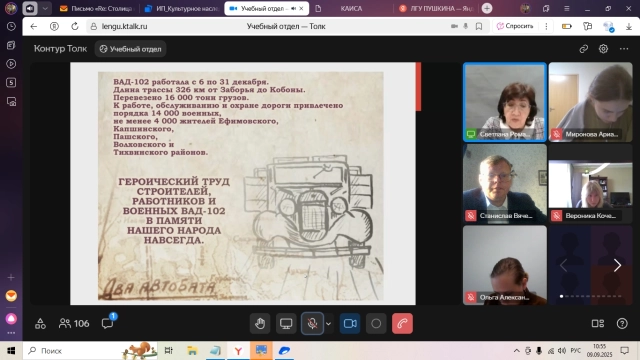Image resolution: width=640 pixels, height=360 pixels.
Task: Toggle the muted microphone button
Action: tap(312, 324)
